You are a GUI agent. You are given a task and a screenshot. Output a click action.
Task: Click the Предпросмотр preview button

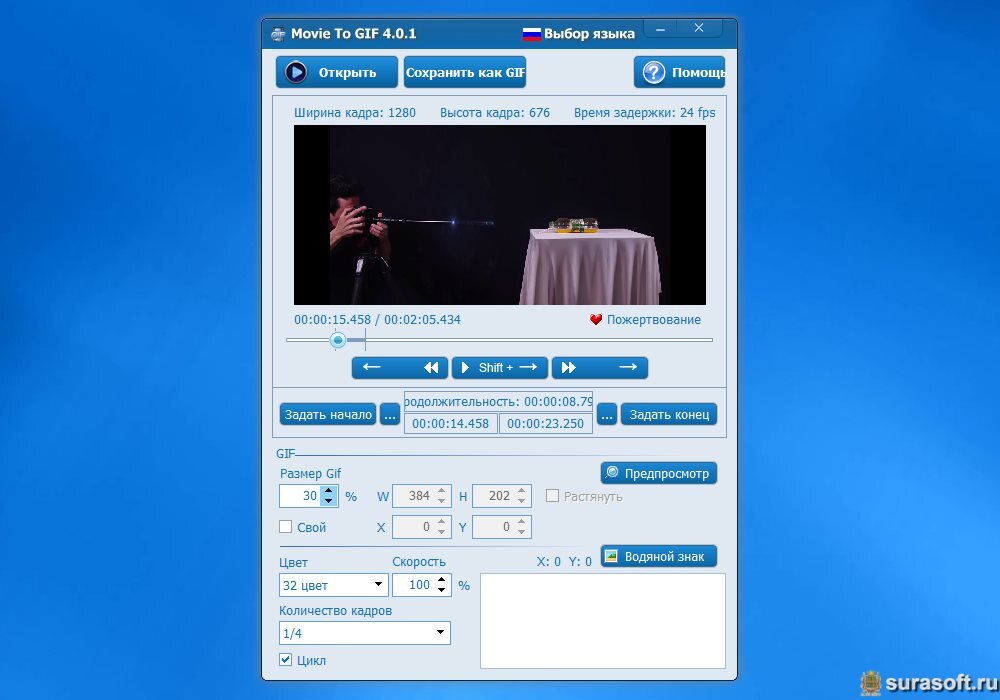(659, 473)
